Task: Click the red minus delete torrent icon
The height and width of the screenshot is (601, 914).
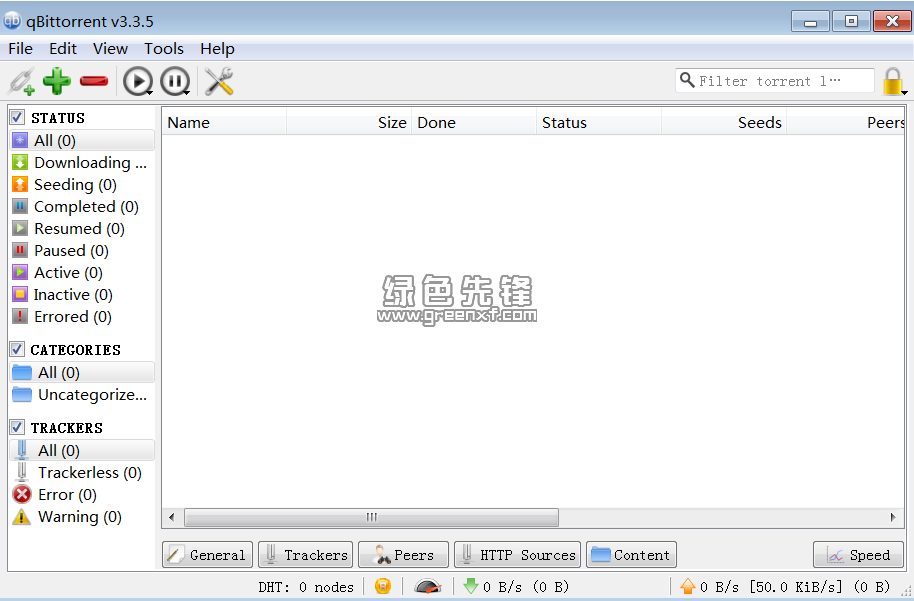Action: tap(94, 81)
